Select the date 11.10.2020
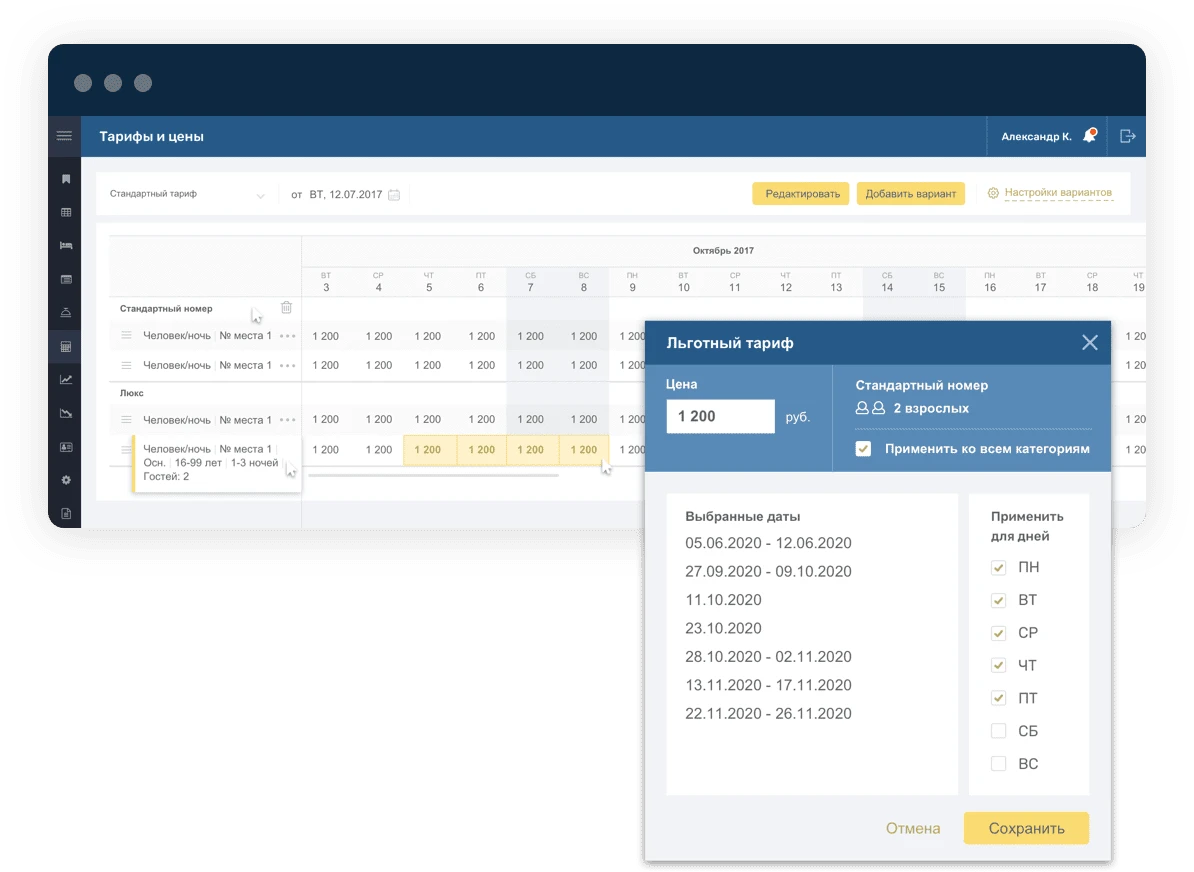The height and width of the screenshot is (872, 1194). click(723, 600)
